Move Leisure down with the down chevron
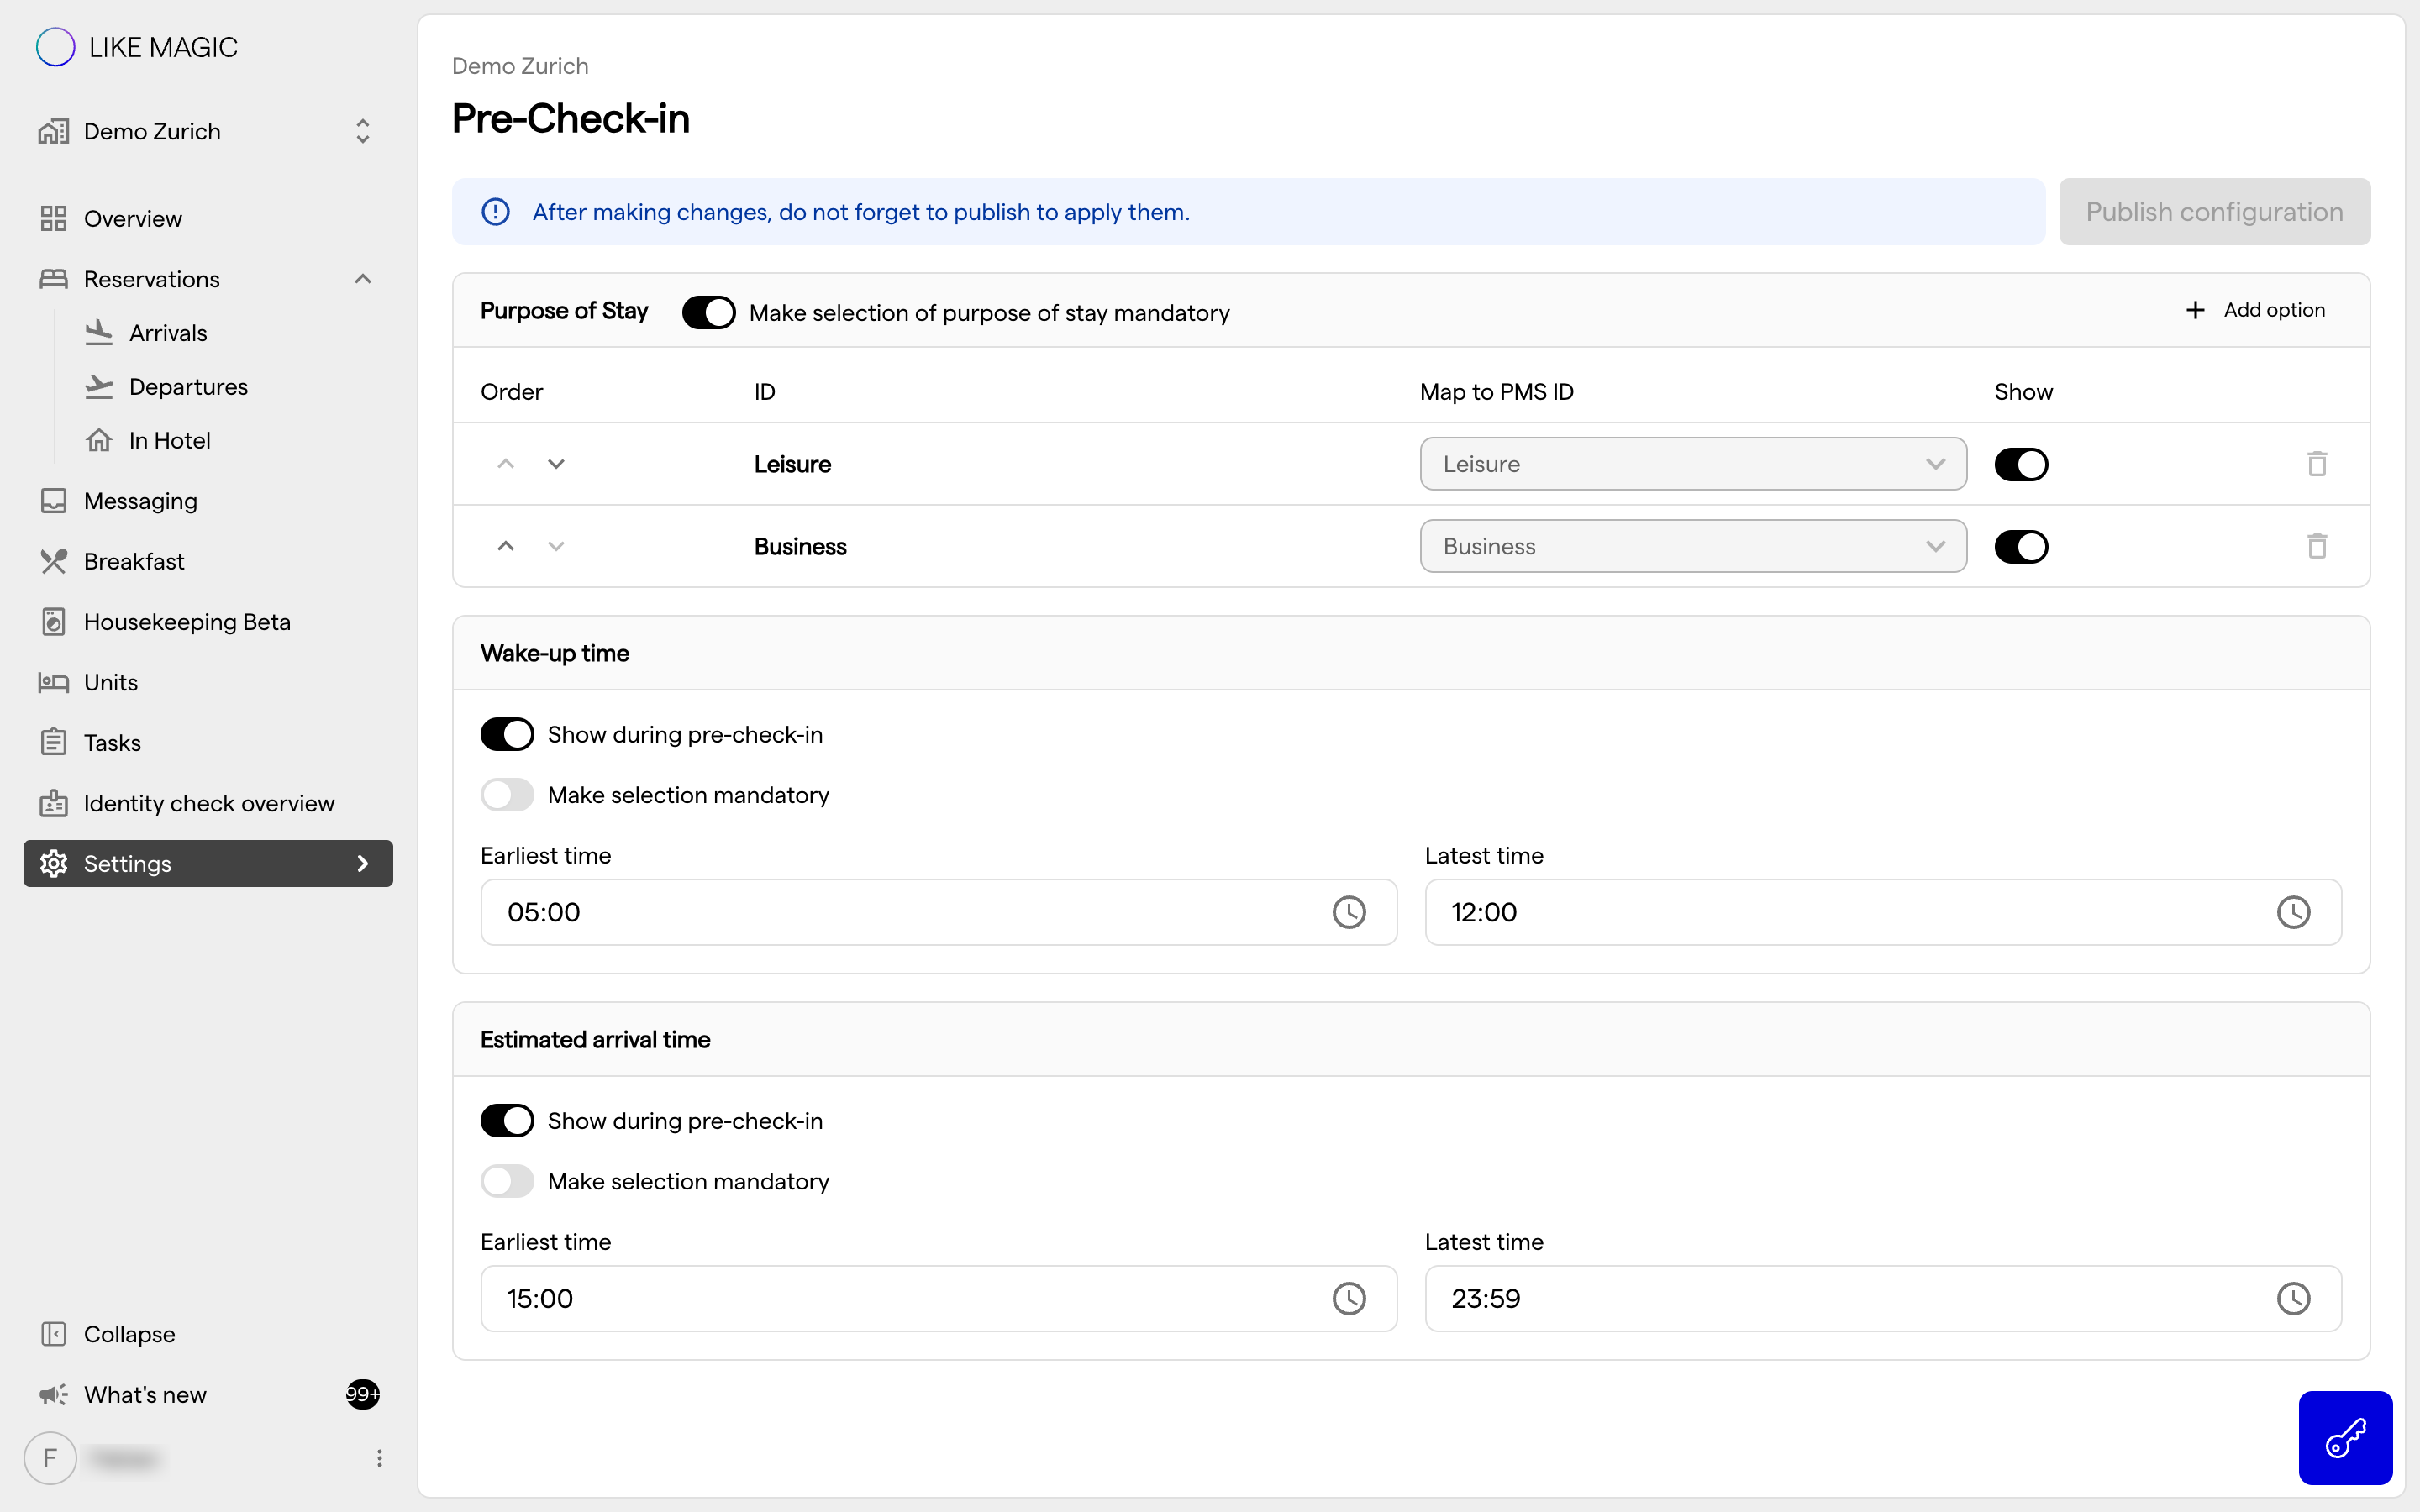This screenshot has width=2420, height=1512. point(556,464)
